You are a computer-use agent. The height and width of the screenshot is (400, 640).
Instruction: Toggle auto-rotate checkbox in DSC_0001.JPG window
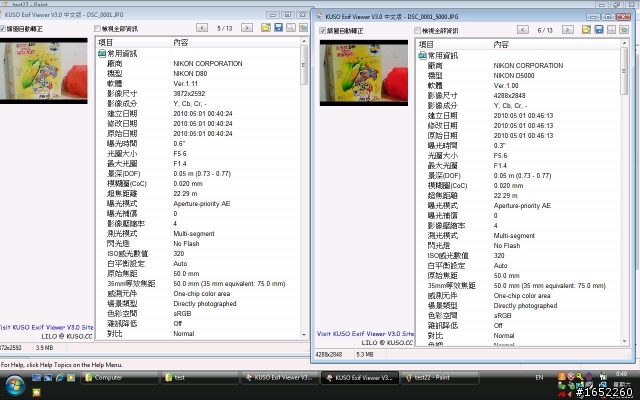(x=2, y=29)
